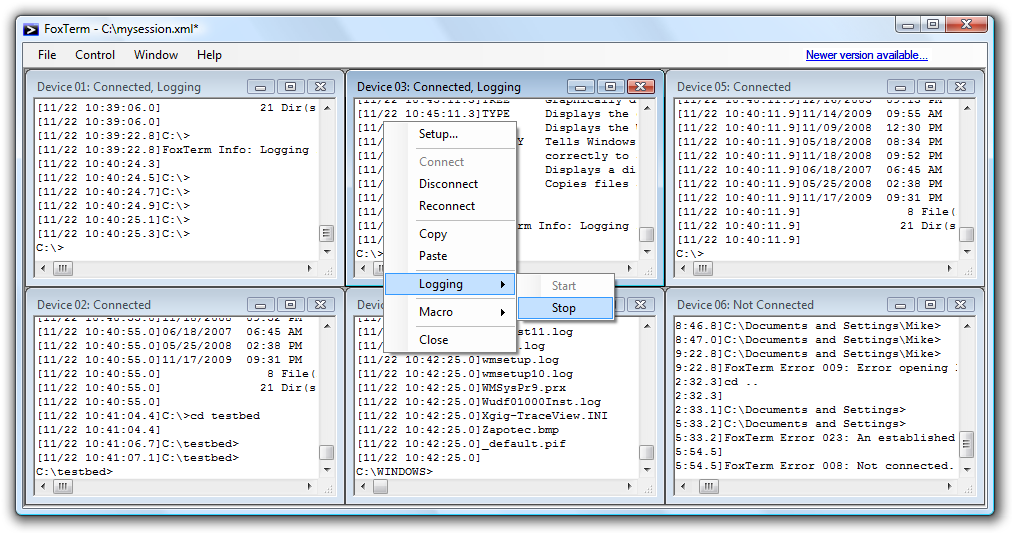Expand the Logging submenu
This screenshot has width=1012, height=533.
coord(450,284)
